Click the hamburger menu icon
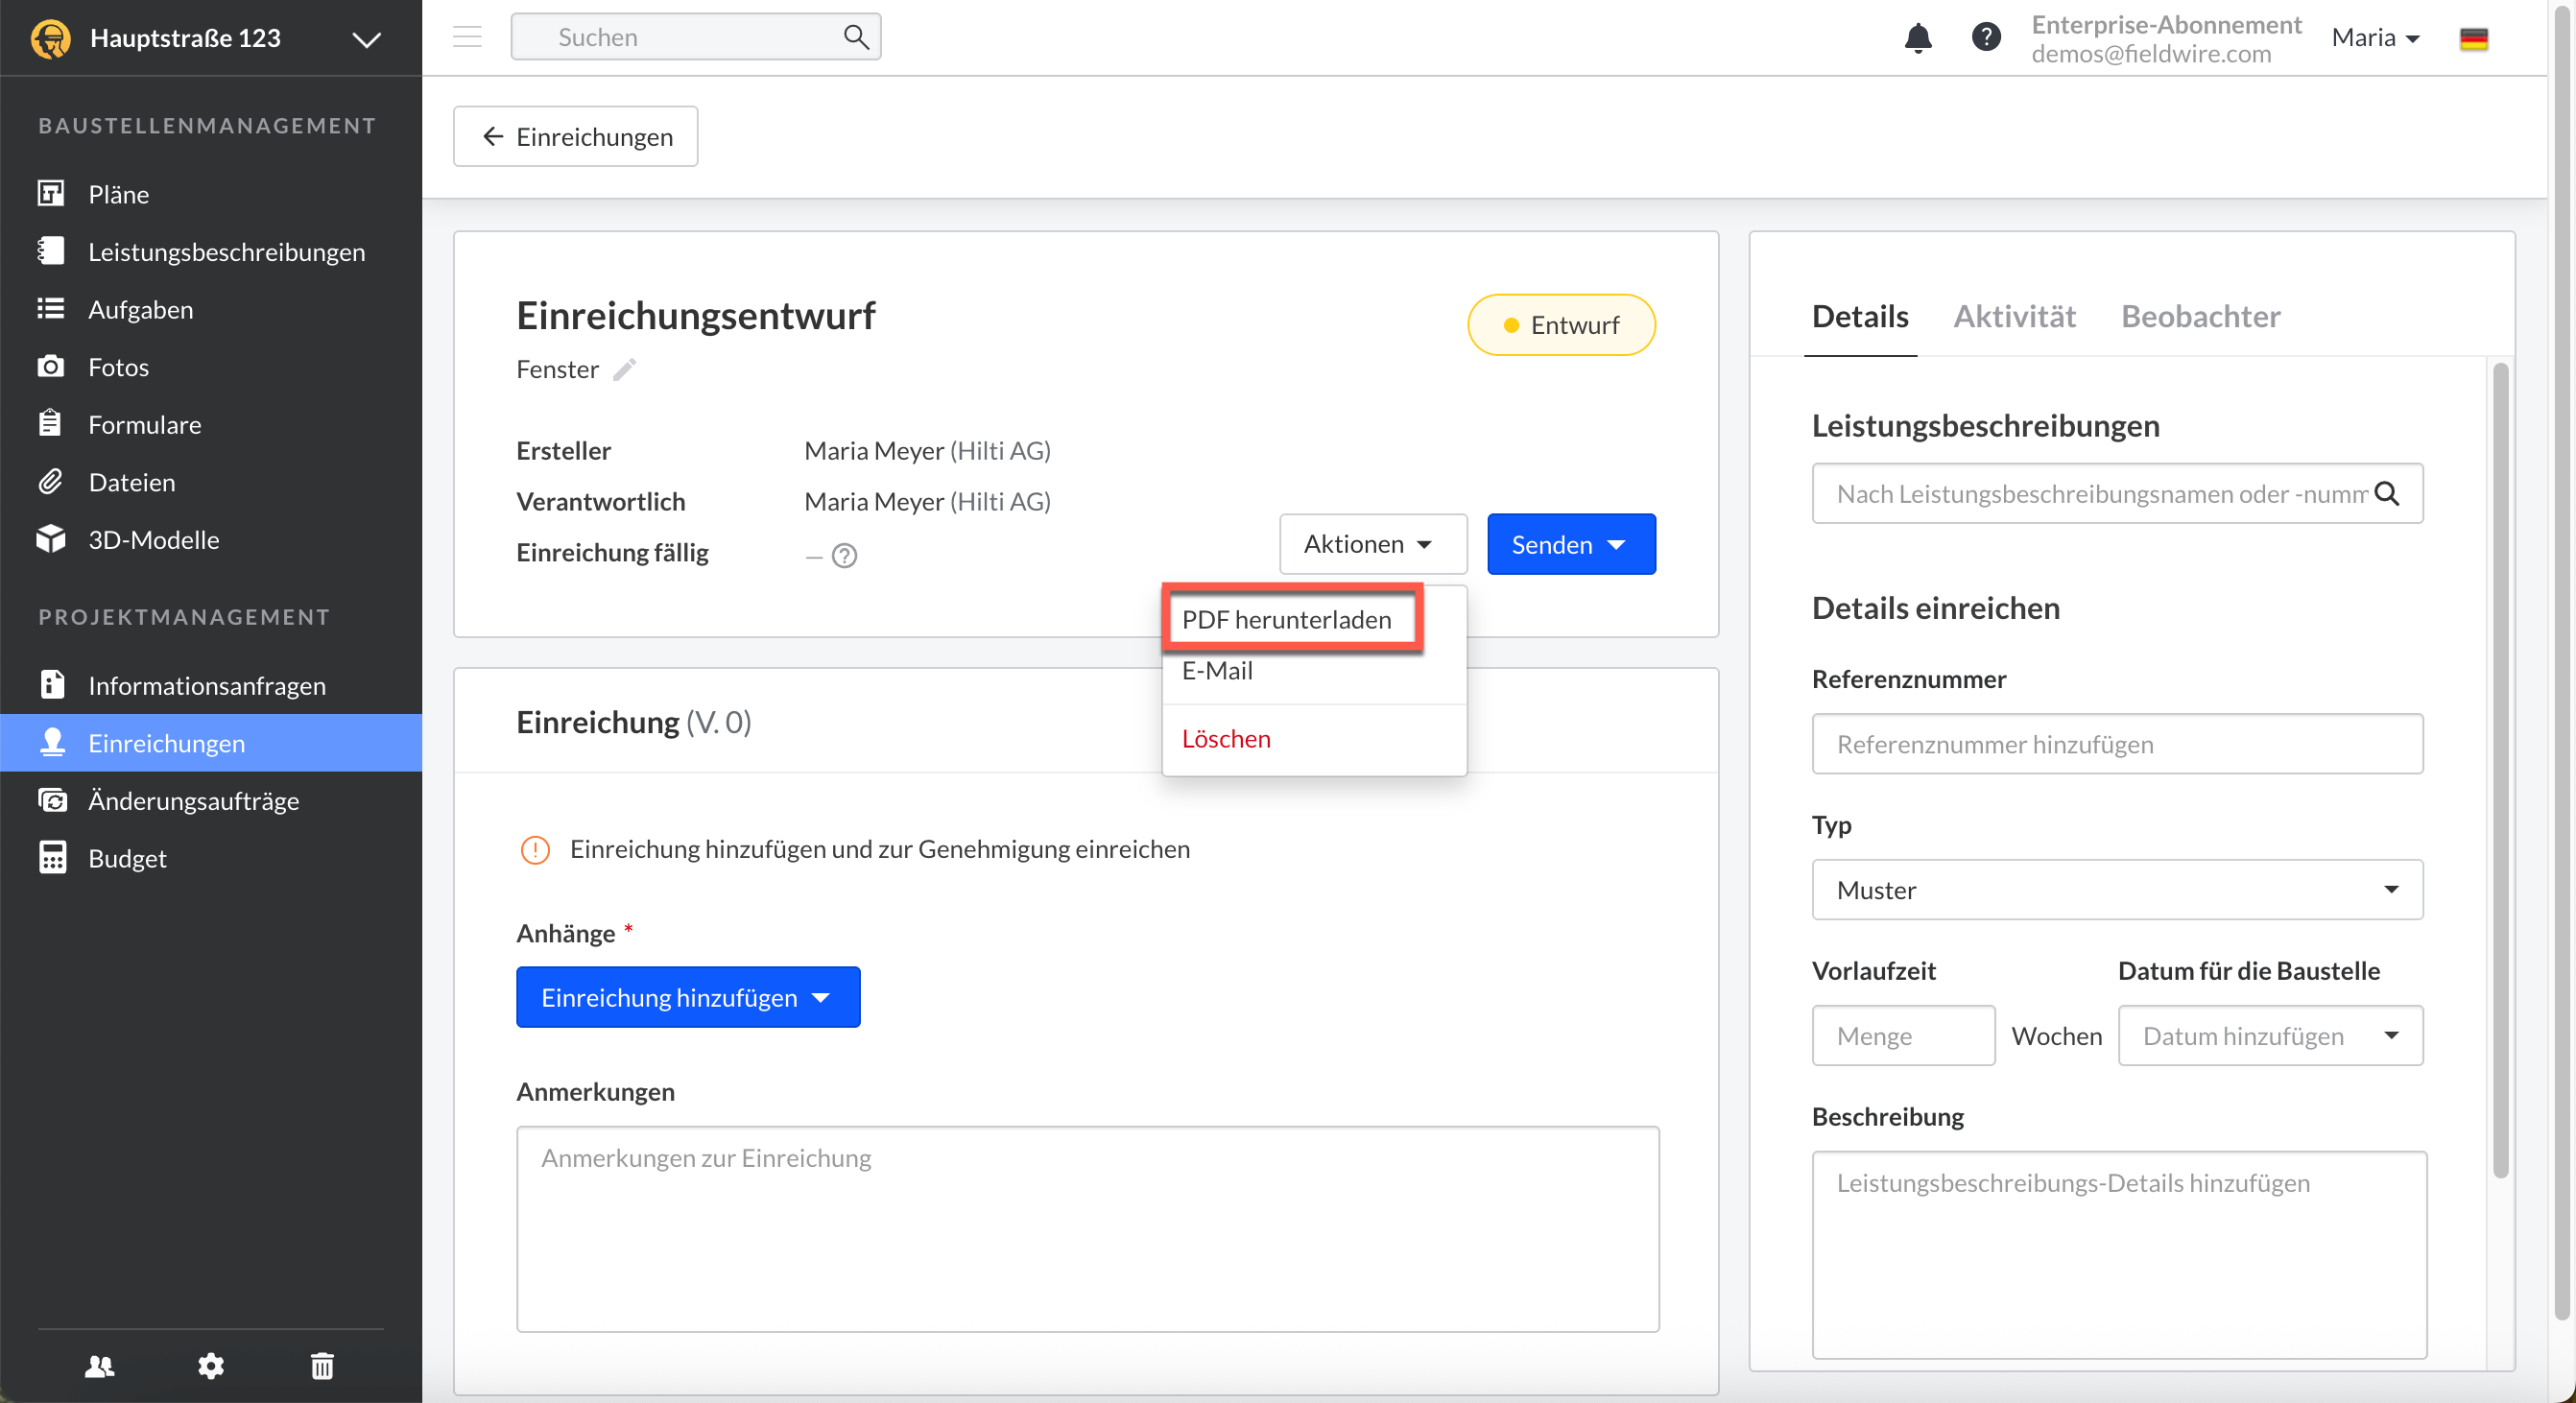2576x1403 pixels. [467, 38]
